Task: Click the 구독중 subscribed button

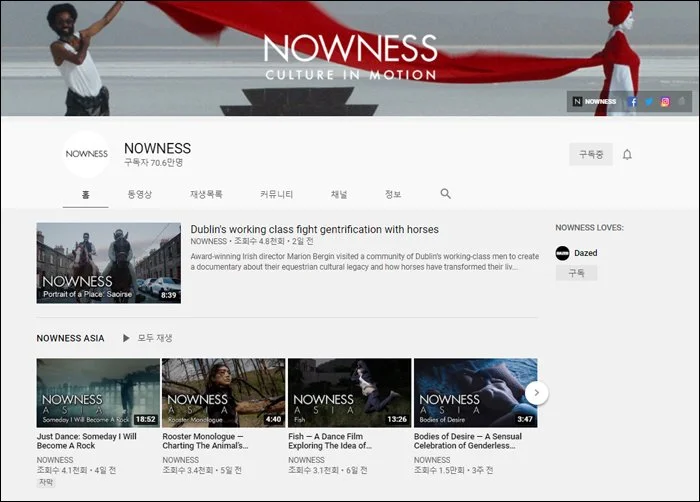Action: pyautogui.click(x=591, y=155)
